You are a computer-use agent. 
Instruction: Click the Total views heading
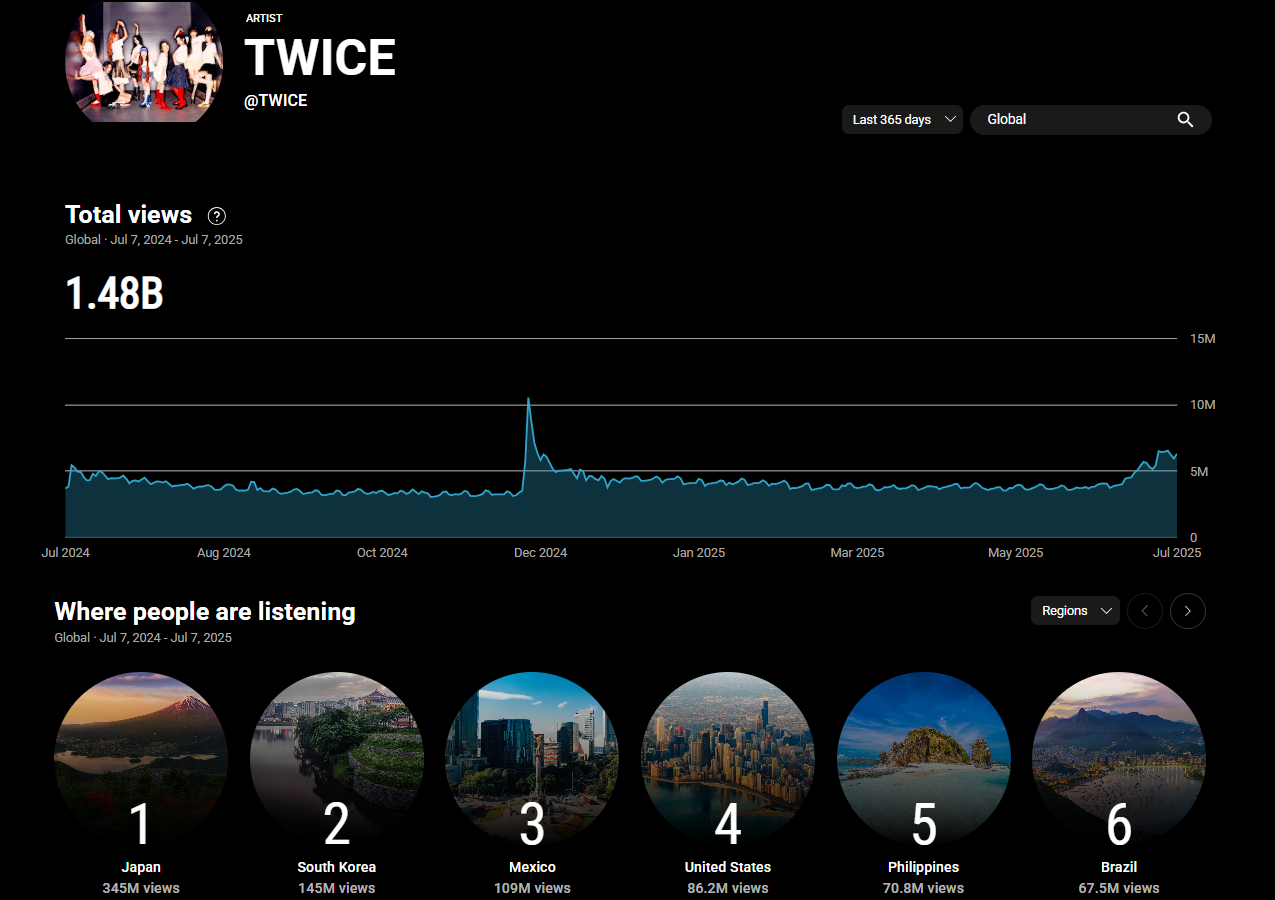pos(128,215)
